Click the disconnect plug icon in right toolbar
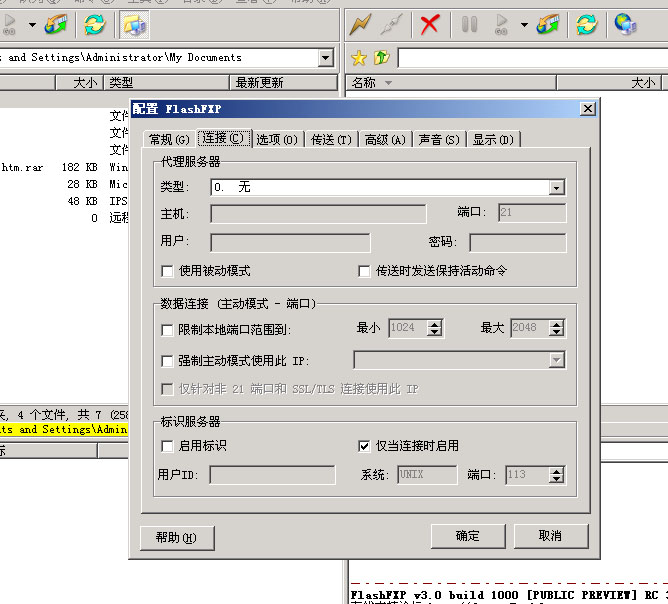 pyautogui.click(x=392, y=24)
